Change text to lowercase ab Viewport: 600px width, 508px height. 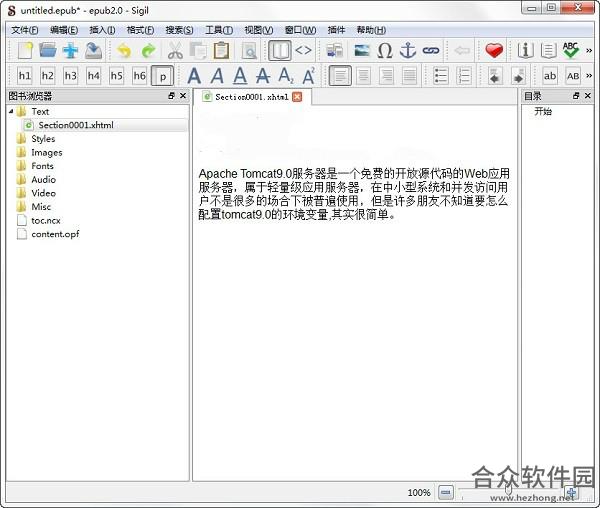point(550,76)
